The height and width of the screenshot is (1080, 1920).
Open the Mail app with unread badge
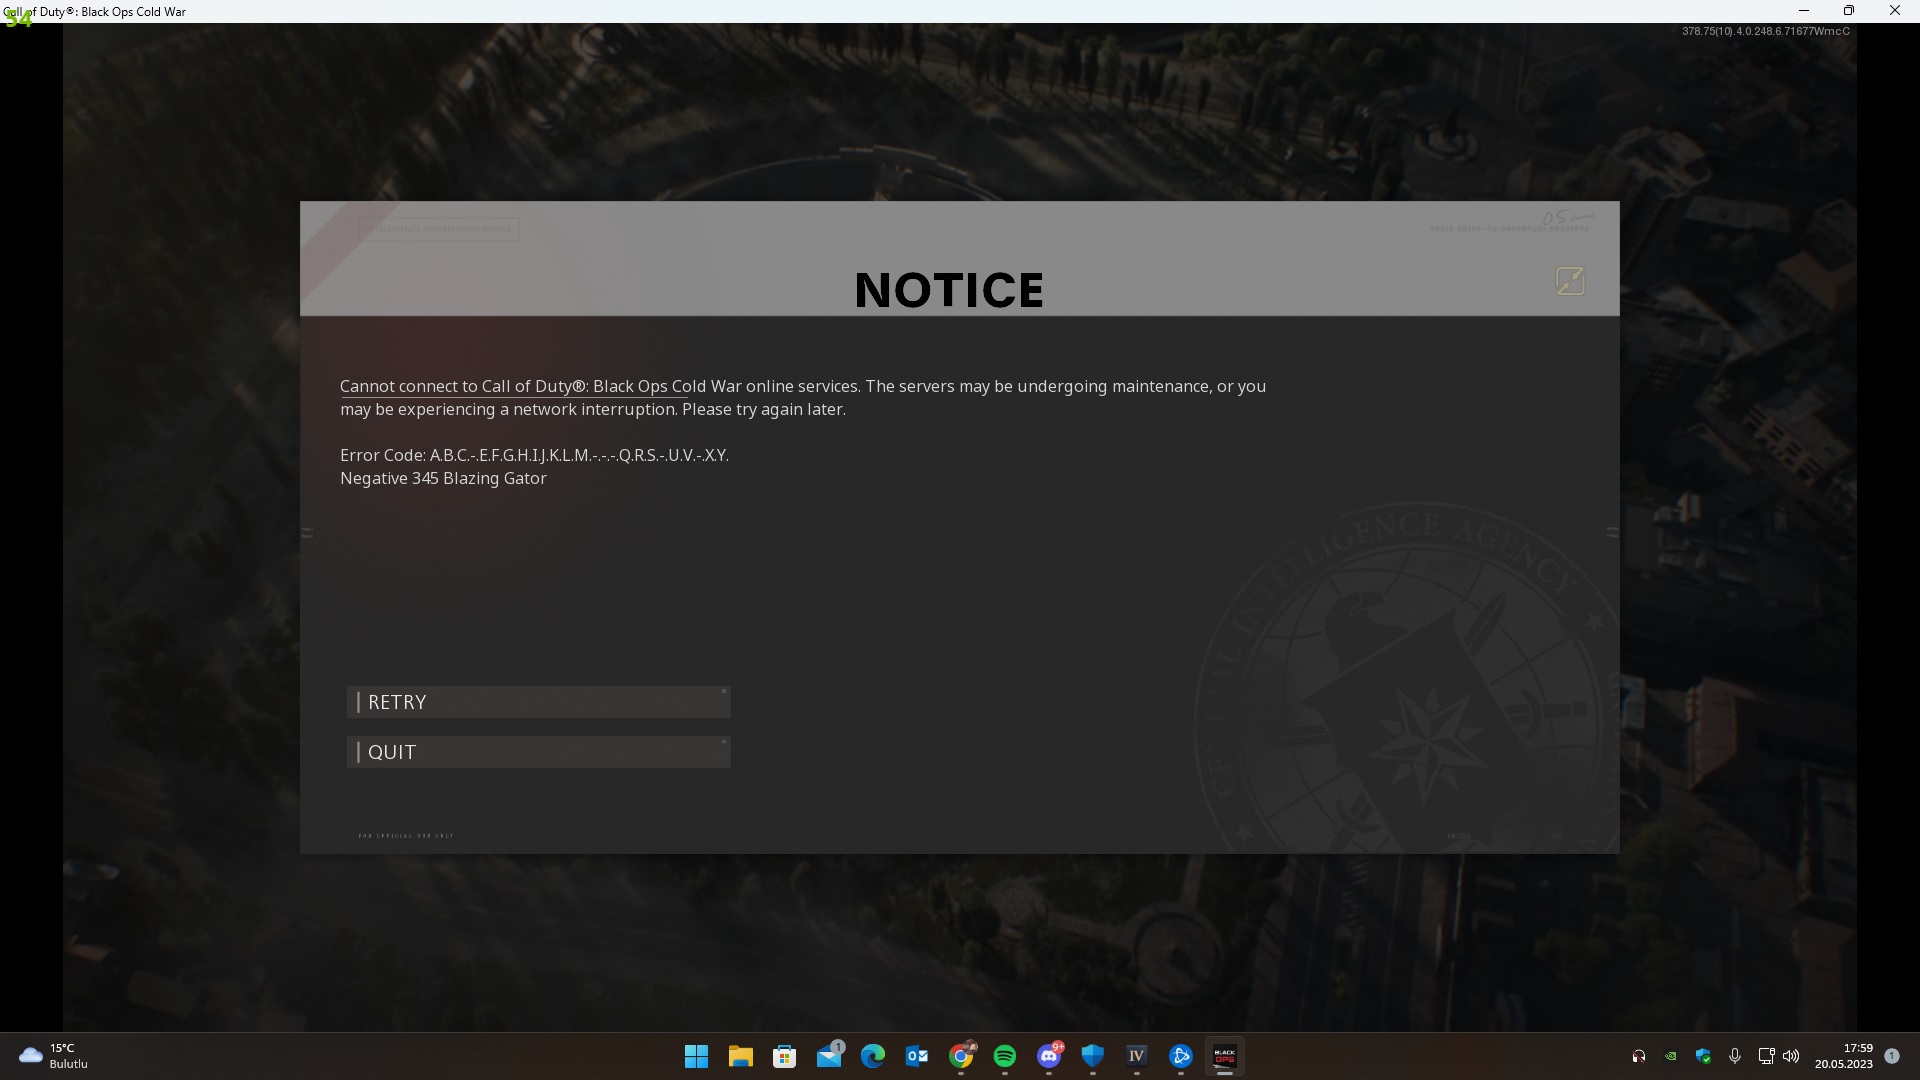pos(829,1056)
